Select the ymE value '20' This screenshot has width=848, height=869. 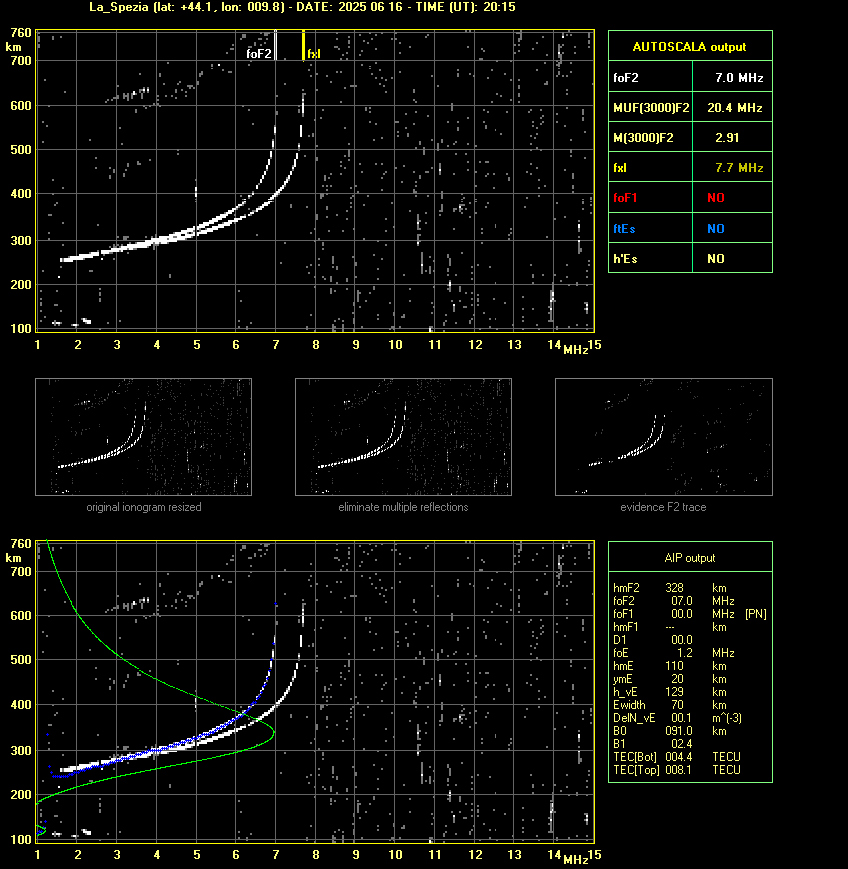coord(677,679)
